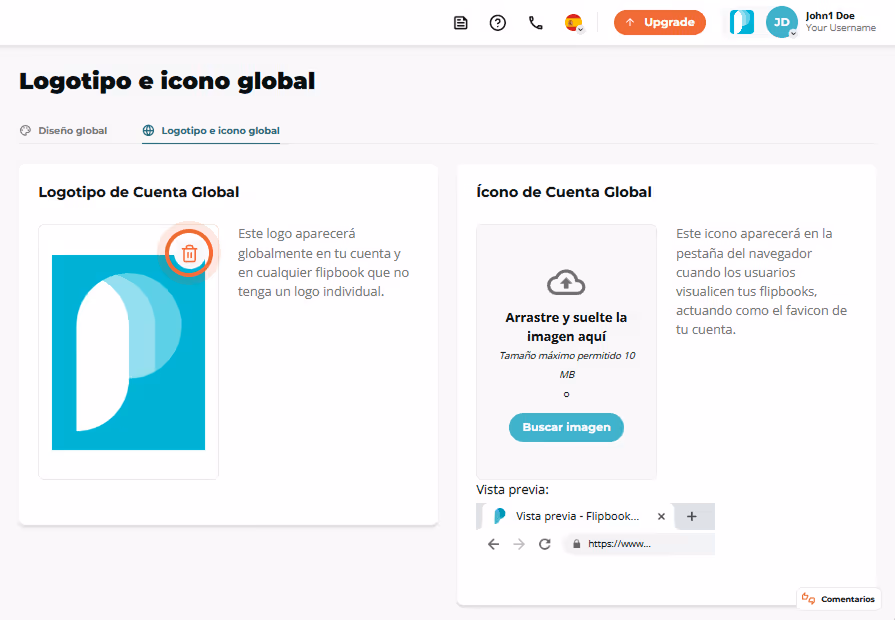895x620 pixels.
Task: Click the https URL bar in preview
Action: tap(640, 544)
